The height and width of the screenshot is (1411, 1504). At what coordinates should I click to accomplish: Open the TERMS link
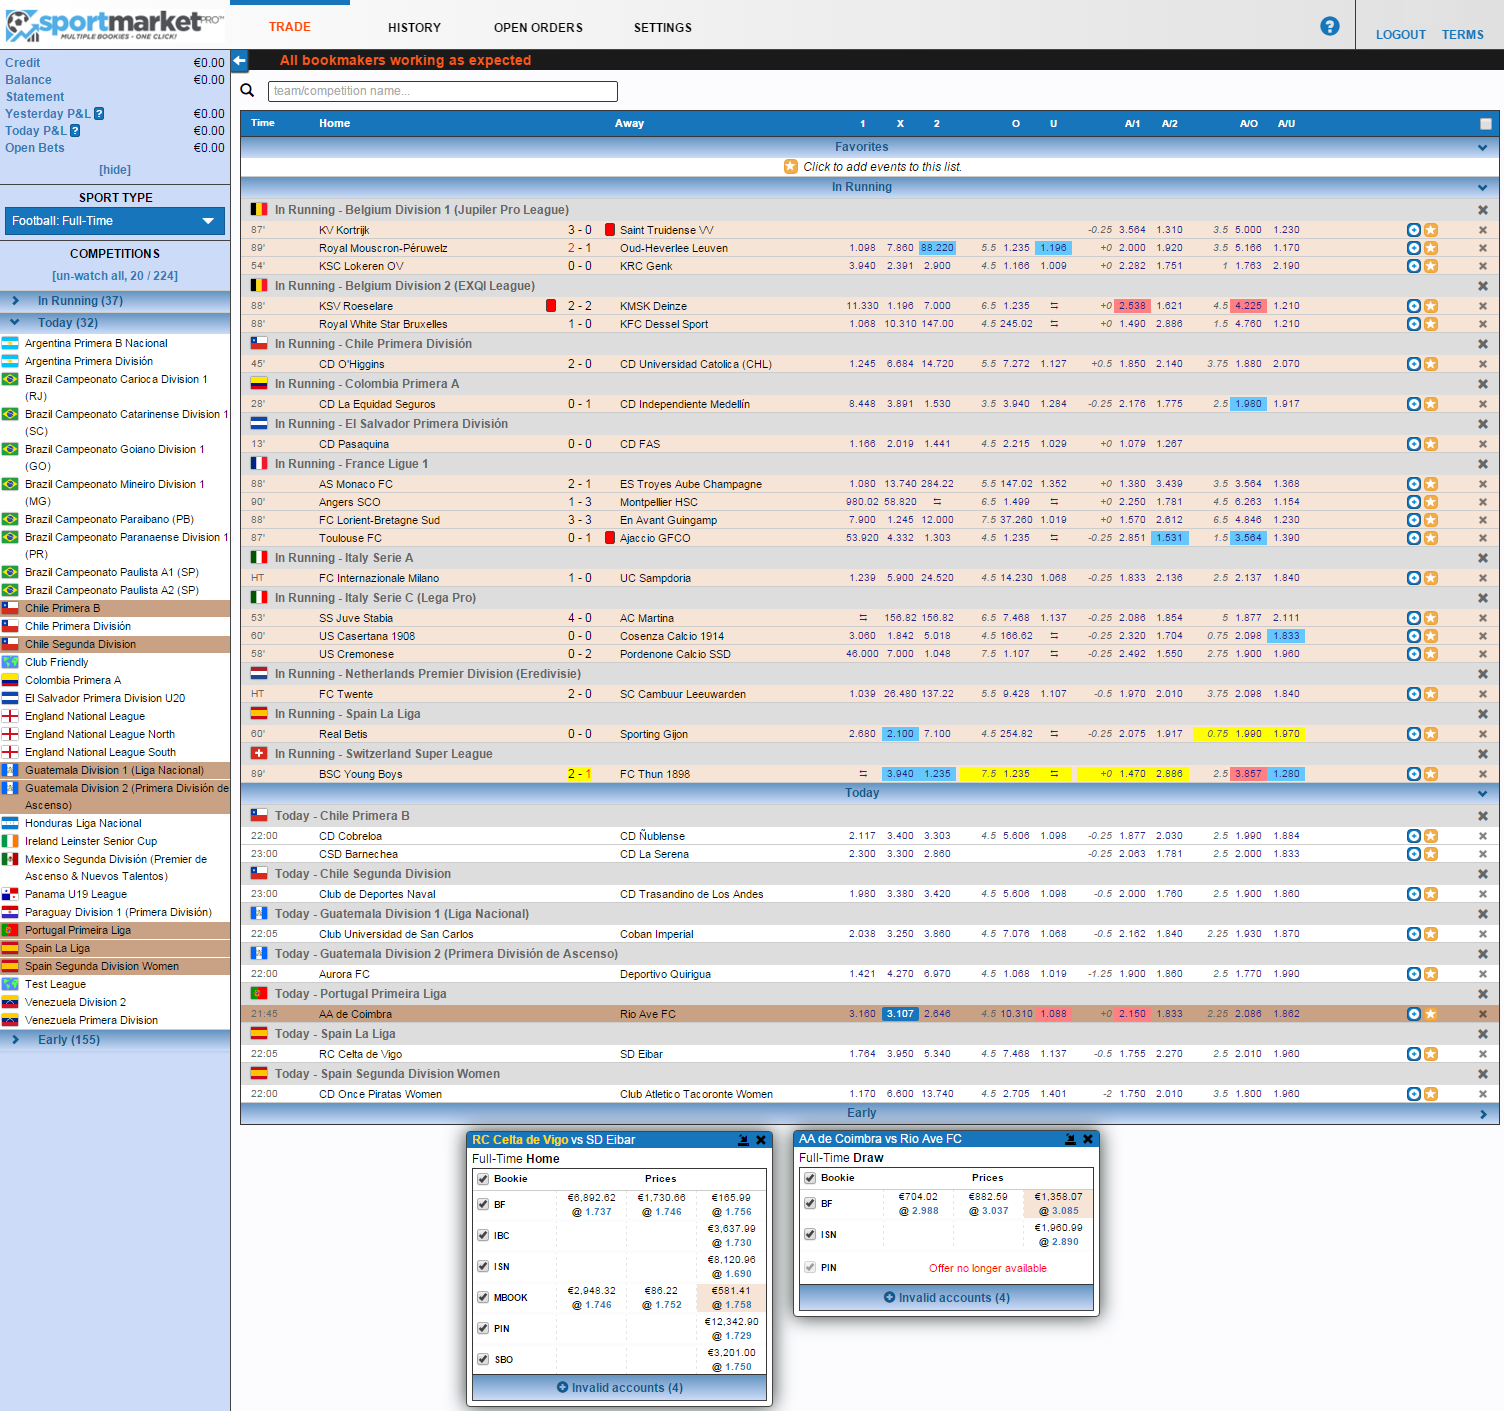click(1462, 35)
